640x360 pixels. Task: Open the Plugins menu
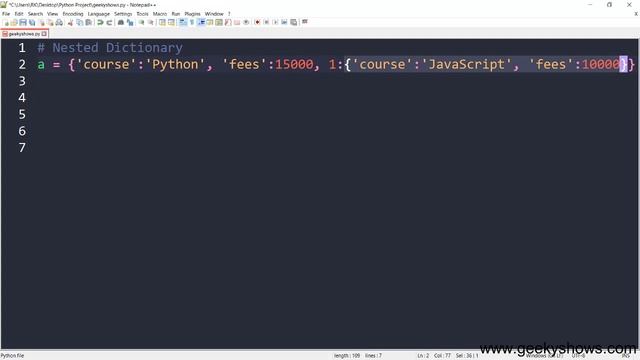192,14
